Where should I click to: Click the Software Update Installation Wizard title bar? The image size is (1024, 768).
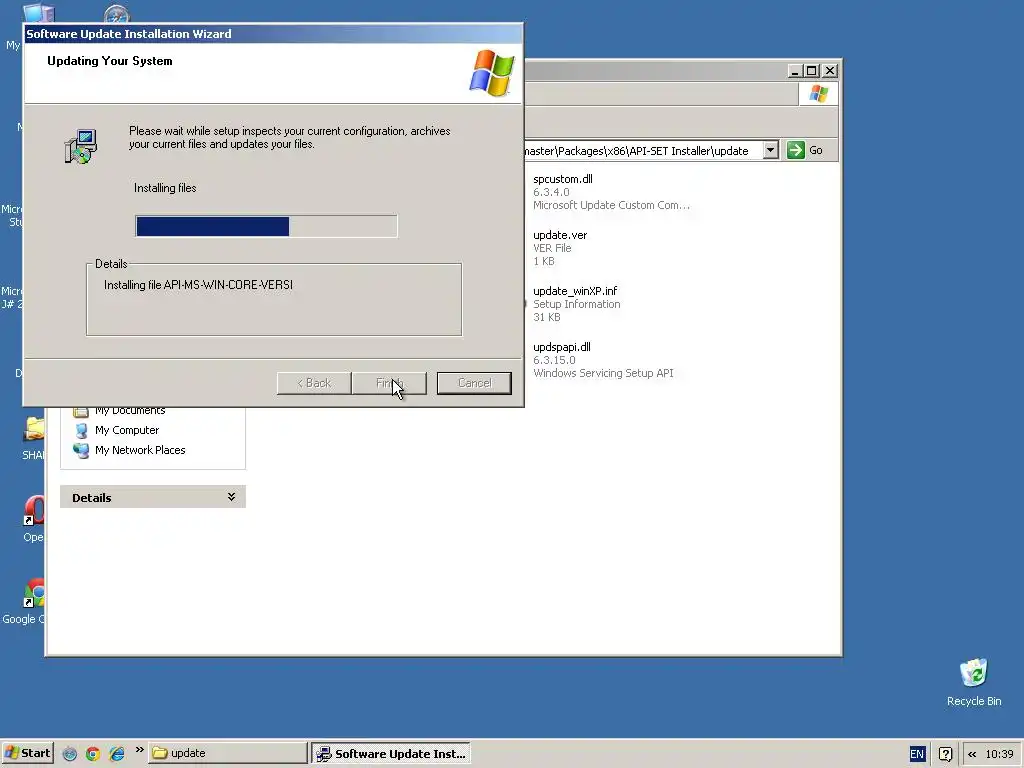click(x=274, y=34)
